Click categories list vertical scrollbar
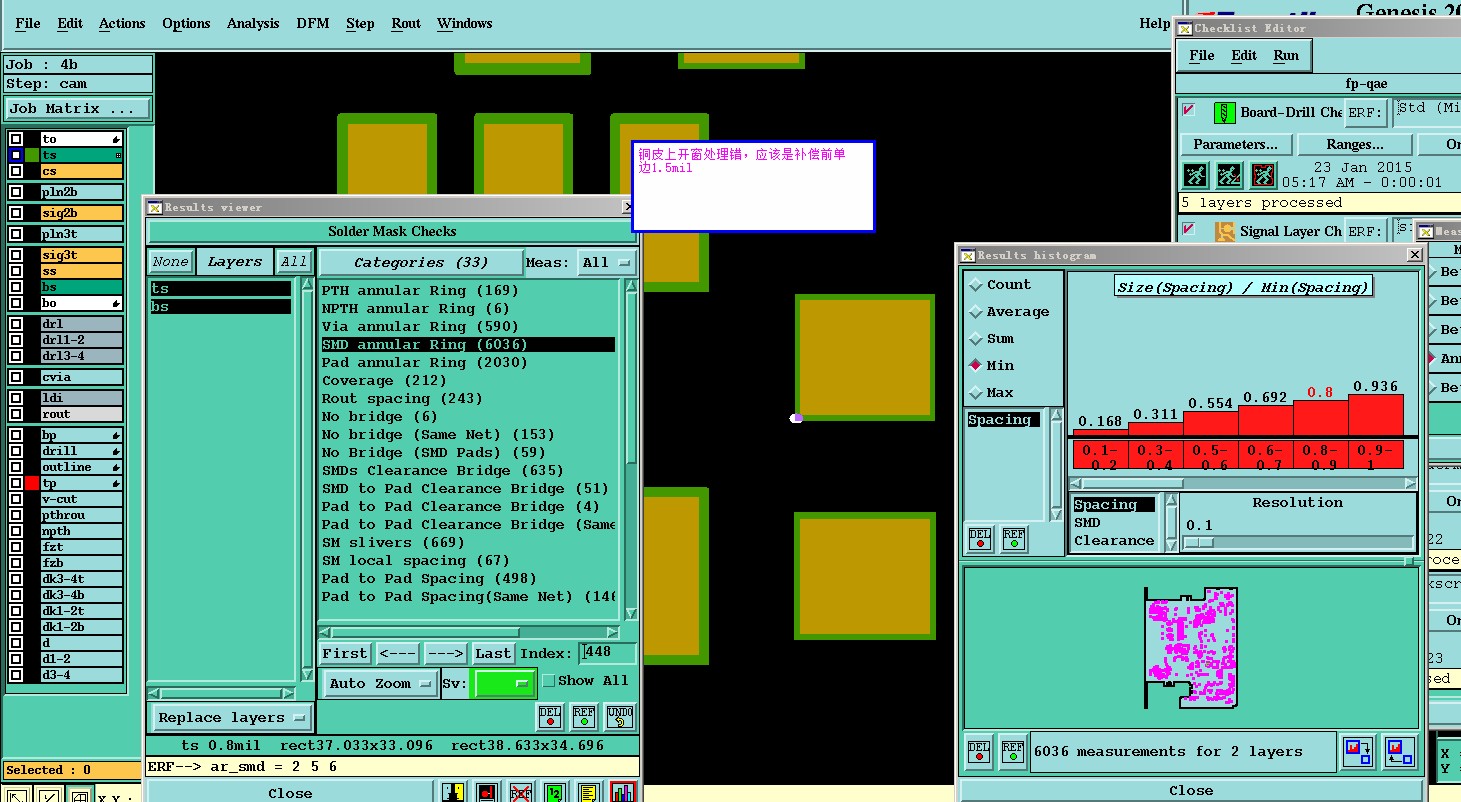Viewport: 1461px width, 802px height. pos(631,449)
